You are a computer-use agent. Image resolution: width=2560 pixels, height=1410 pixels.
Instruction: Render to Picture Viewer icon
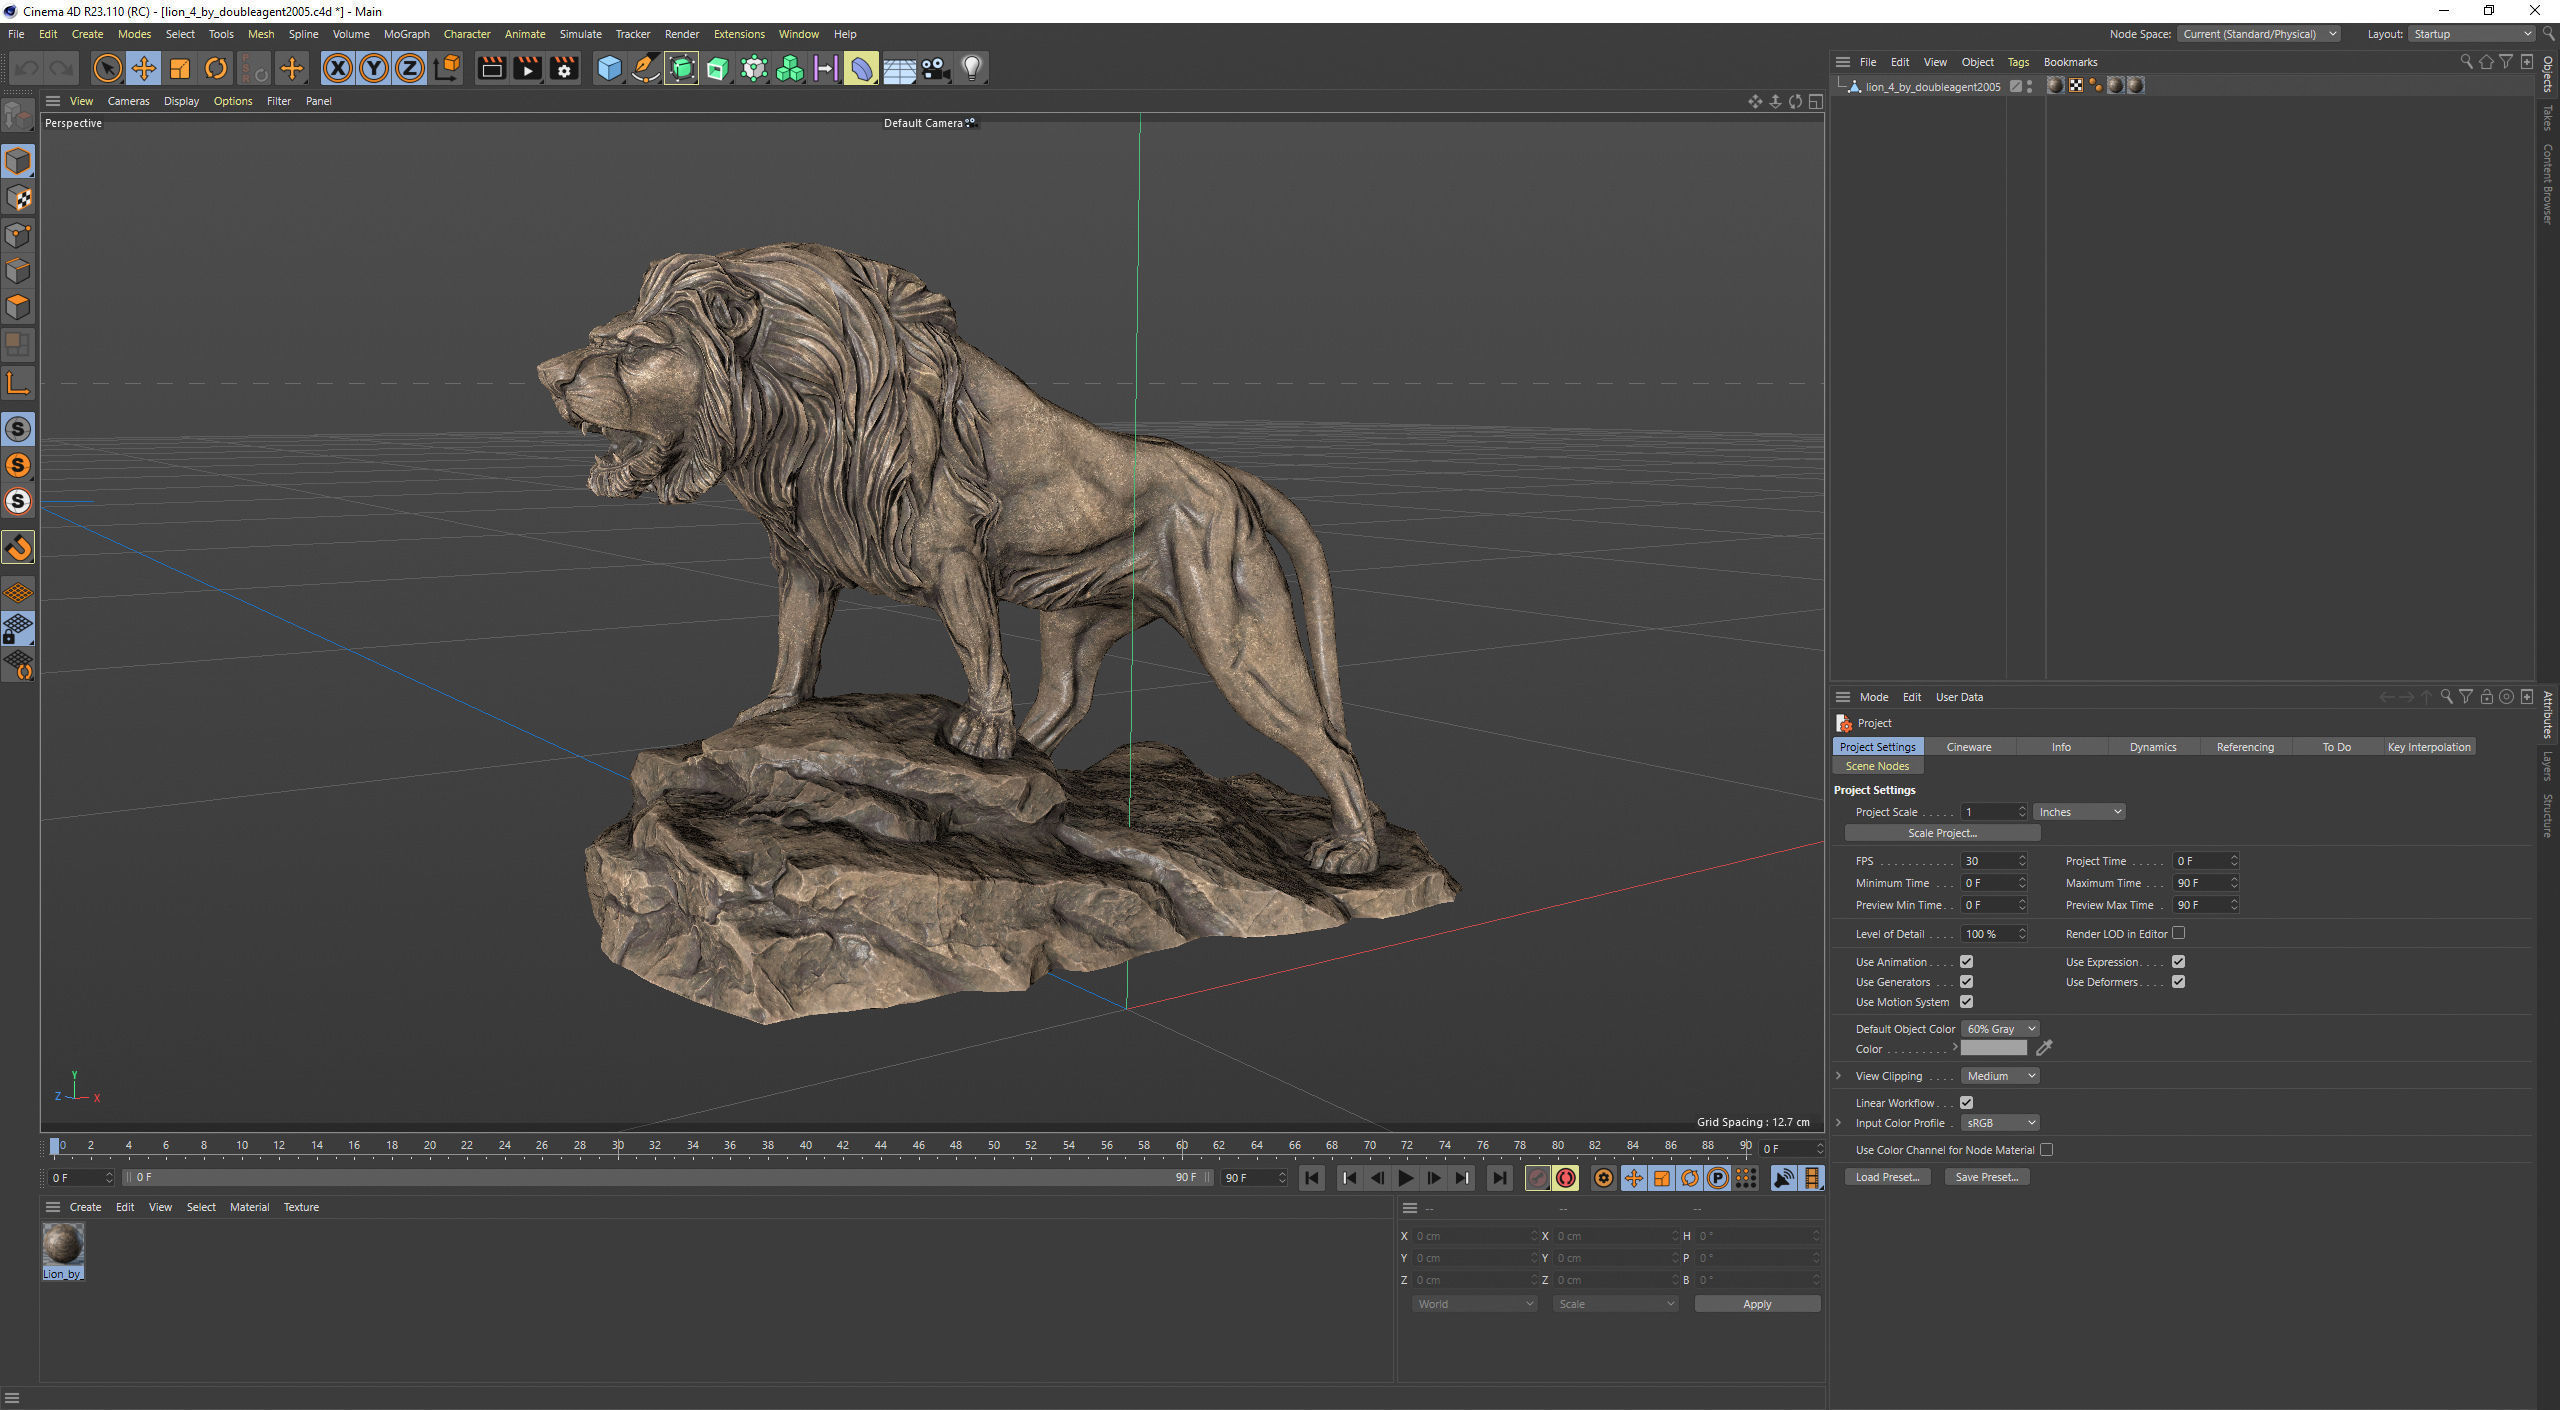click(x=527, y=68)
